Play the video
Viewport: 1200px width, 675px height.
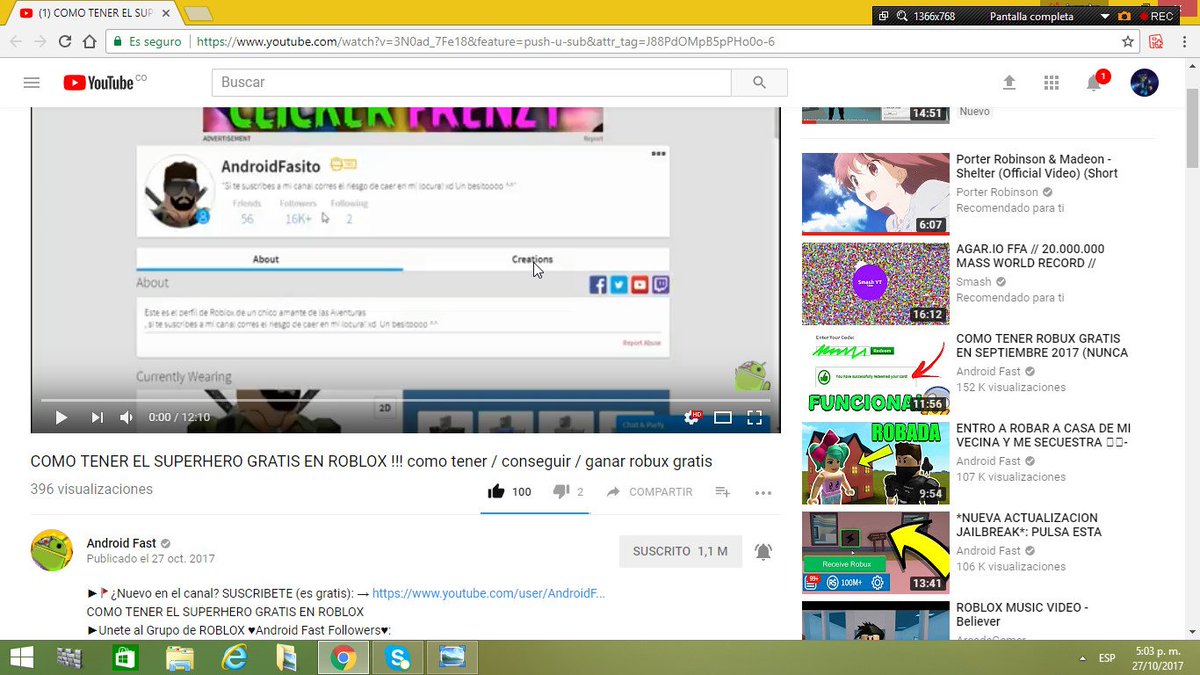coord(60,417)
